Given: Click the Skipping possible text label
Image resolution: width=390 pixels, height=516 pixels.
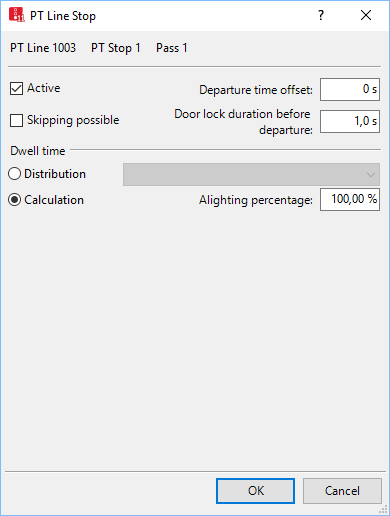Looking at the screenshot, I should (x=73, y=120).
